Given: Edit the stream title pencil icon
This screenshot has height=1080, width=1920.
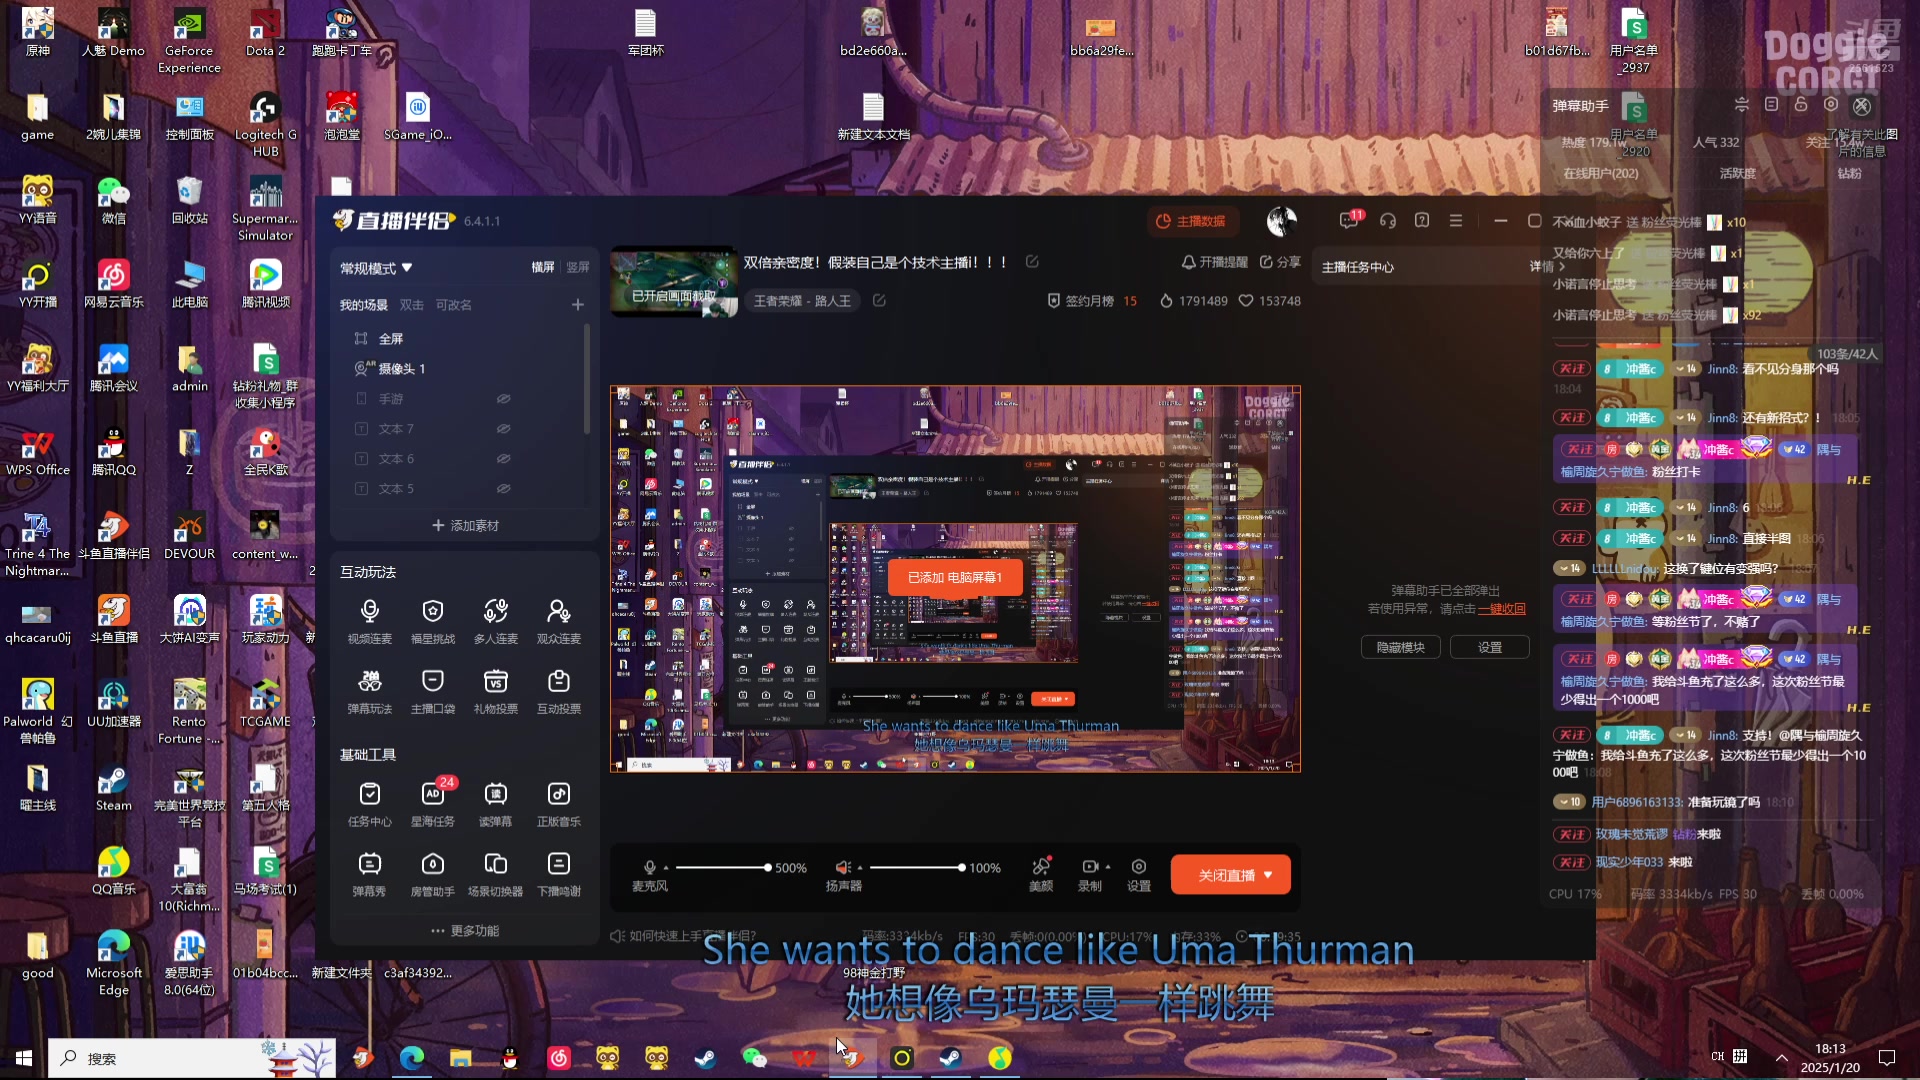Looking at the screenshot, I should coord(1032,262).
